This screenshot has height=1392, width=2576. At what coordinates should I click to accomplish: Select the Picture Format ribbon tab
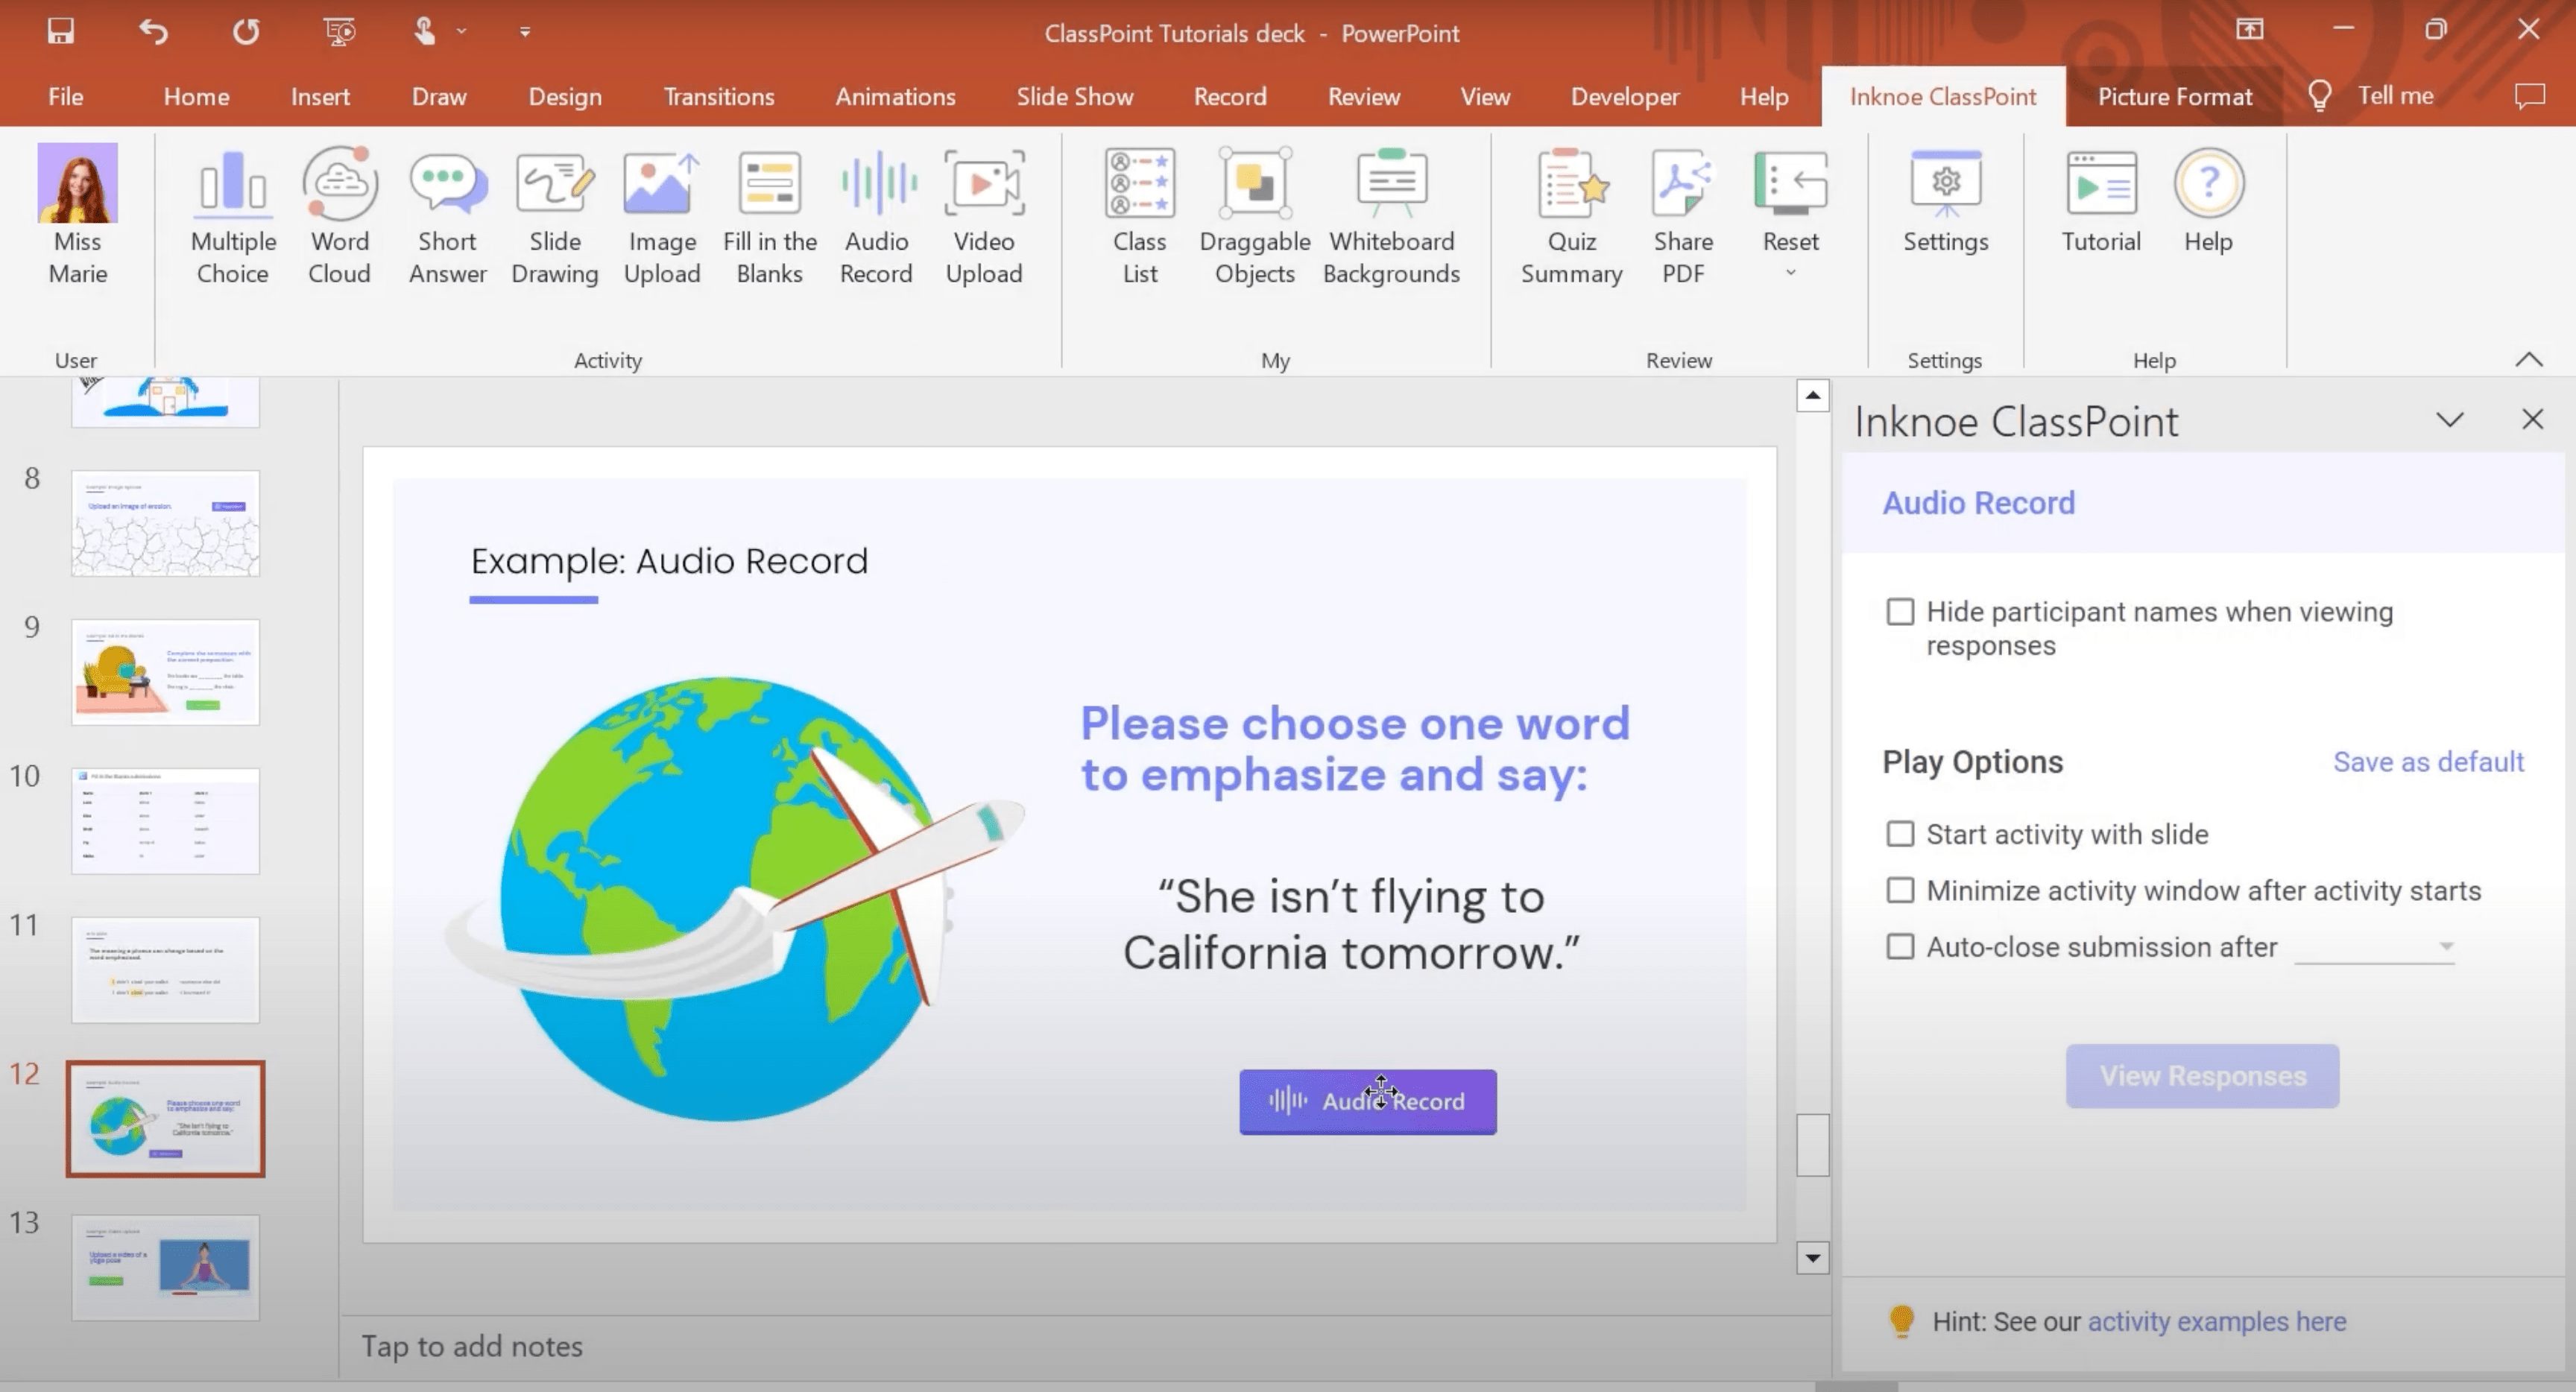2176,95
